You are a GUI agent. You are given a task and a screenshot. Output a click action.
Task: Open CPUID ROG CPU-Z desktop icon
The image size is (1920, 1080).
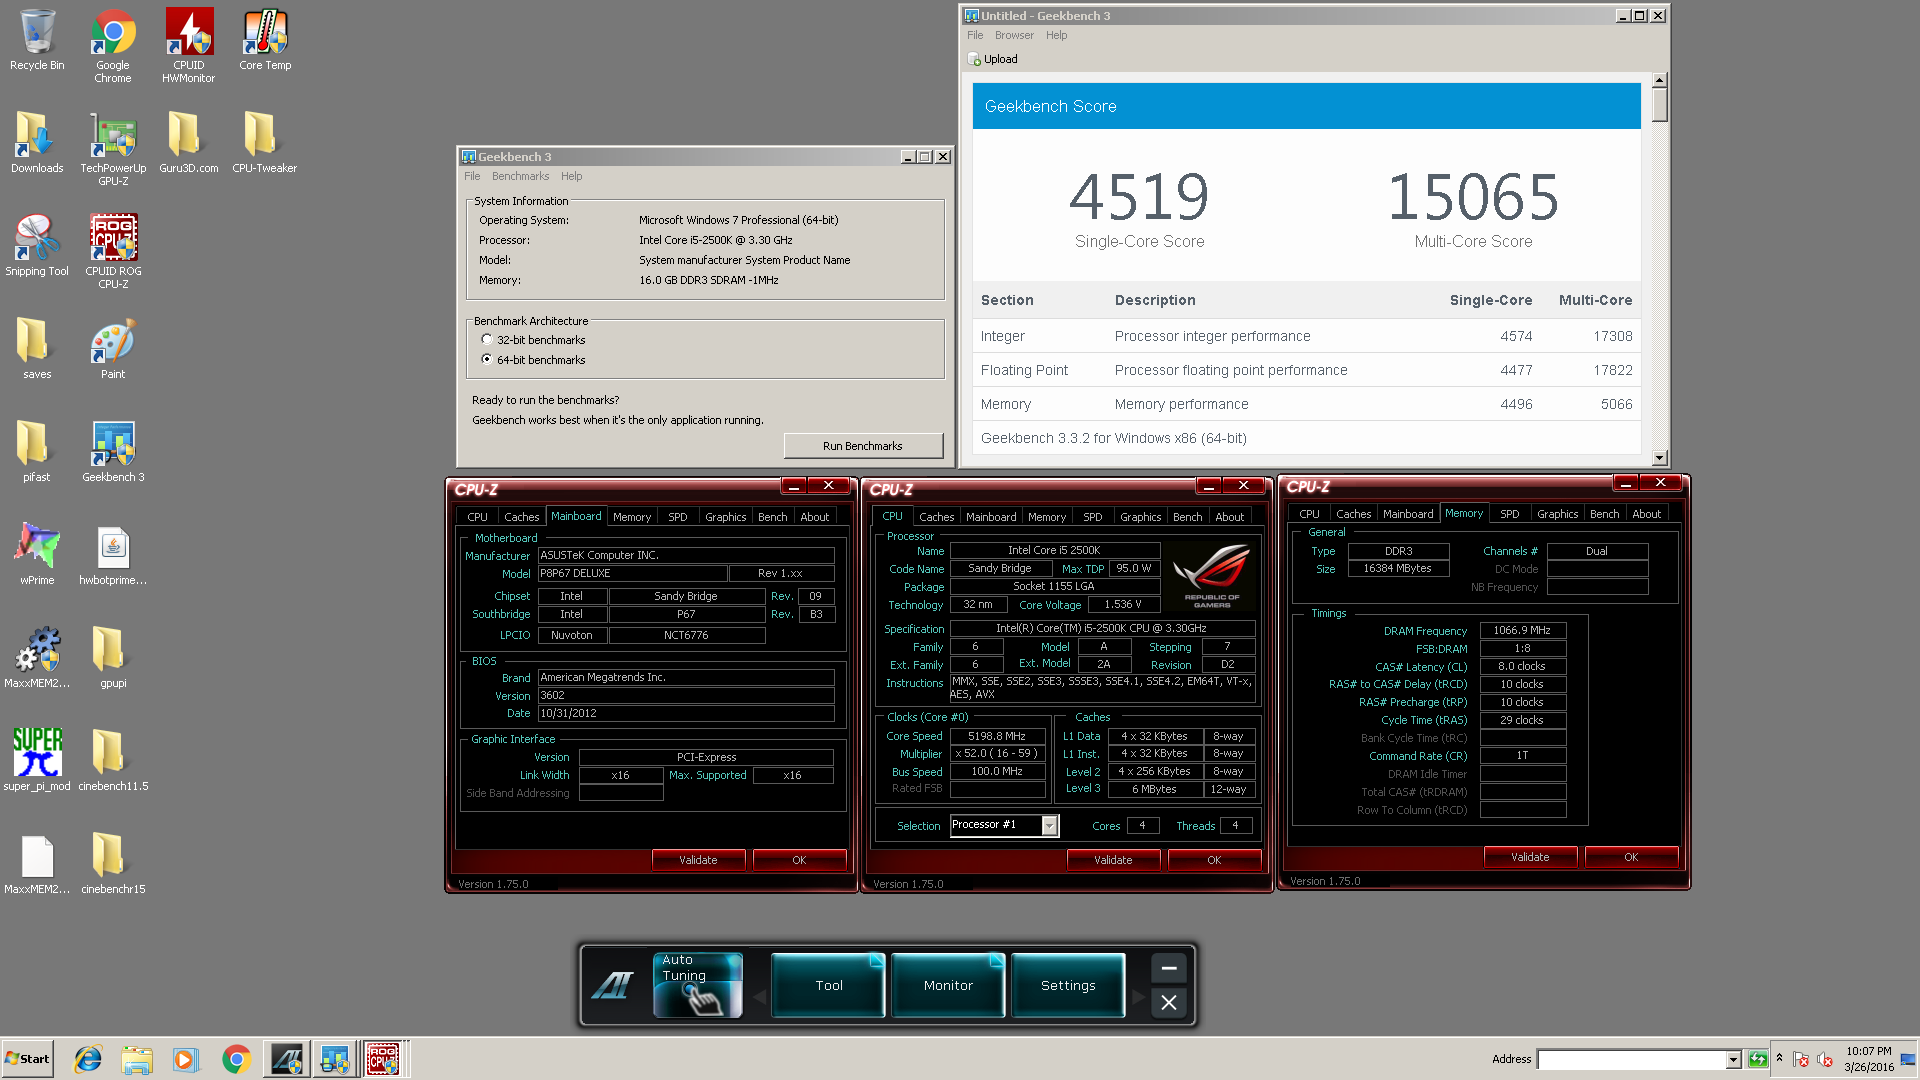113,251
